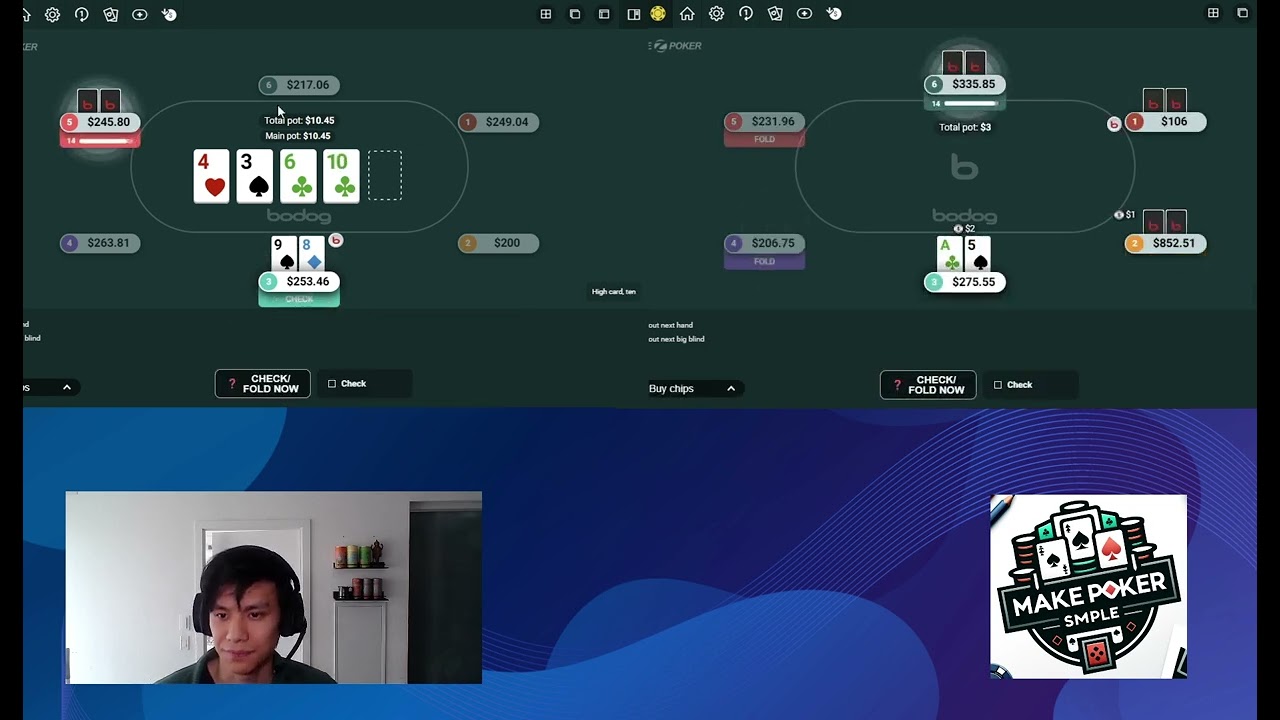The width and height of the screenshot is (1280, 720).
Task: Click the FOLD tag under $231.96 seat
Action: (x=764, y=139)
